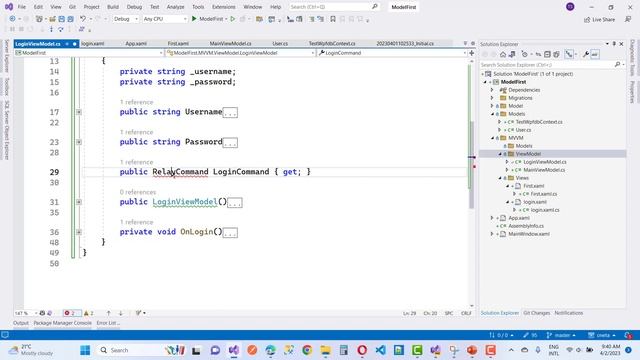Click the File Explorer taskbar icon
The image size is (640, 360).
coord(325,350)
